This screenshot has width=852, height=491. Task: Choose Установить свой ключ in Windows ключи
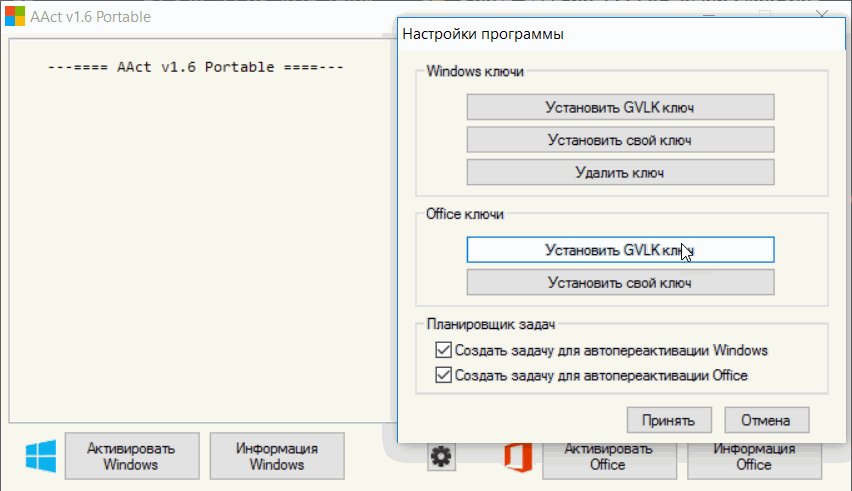(620, 140)
